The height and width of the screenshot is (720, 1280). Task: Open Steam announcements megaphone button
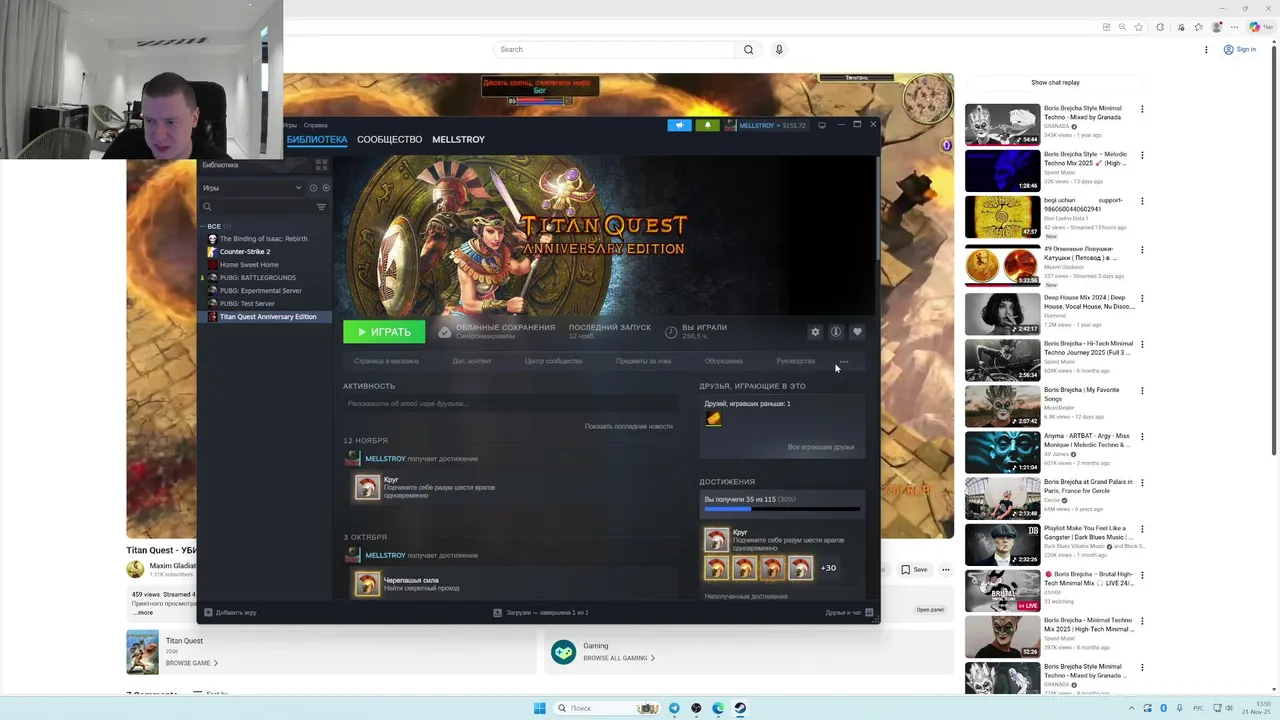point(679,125)
